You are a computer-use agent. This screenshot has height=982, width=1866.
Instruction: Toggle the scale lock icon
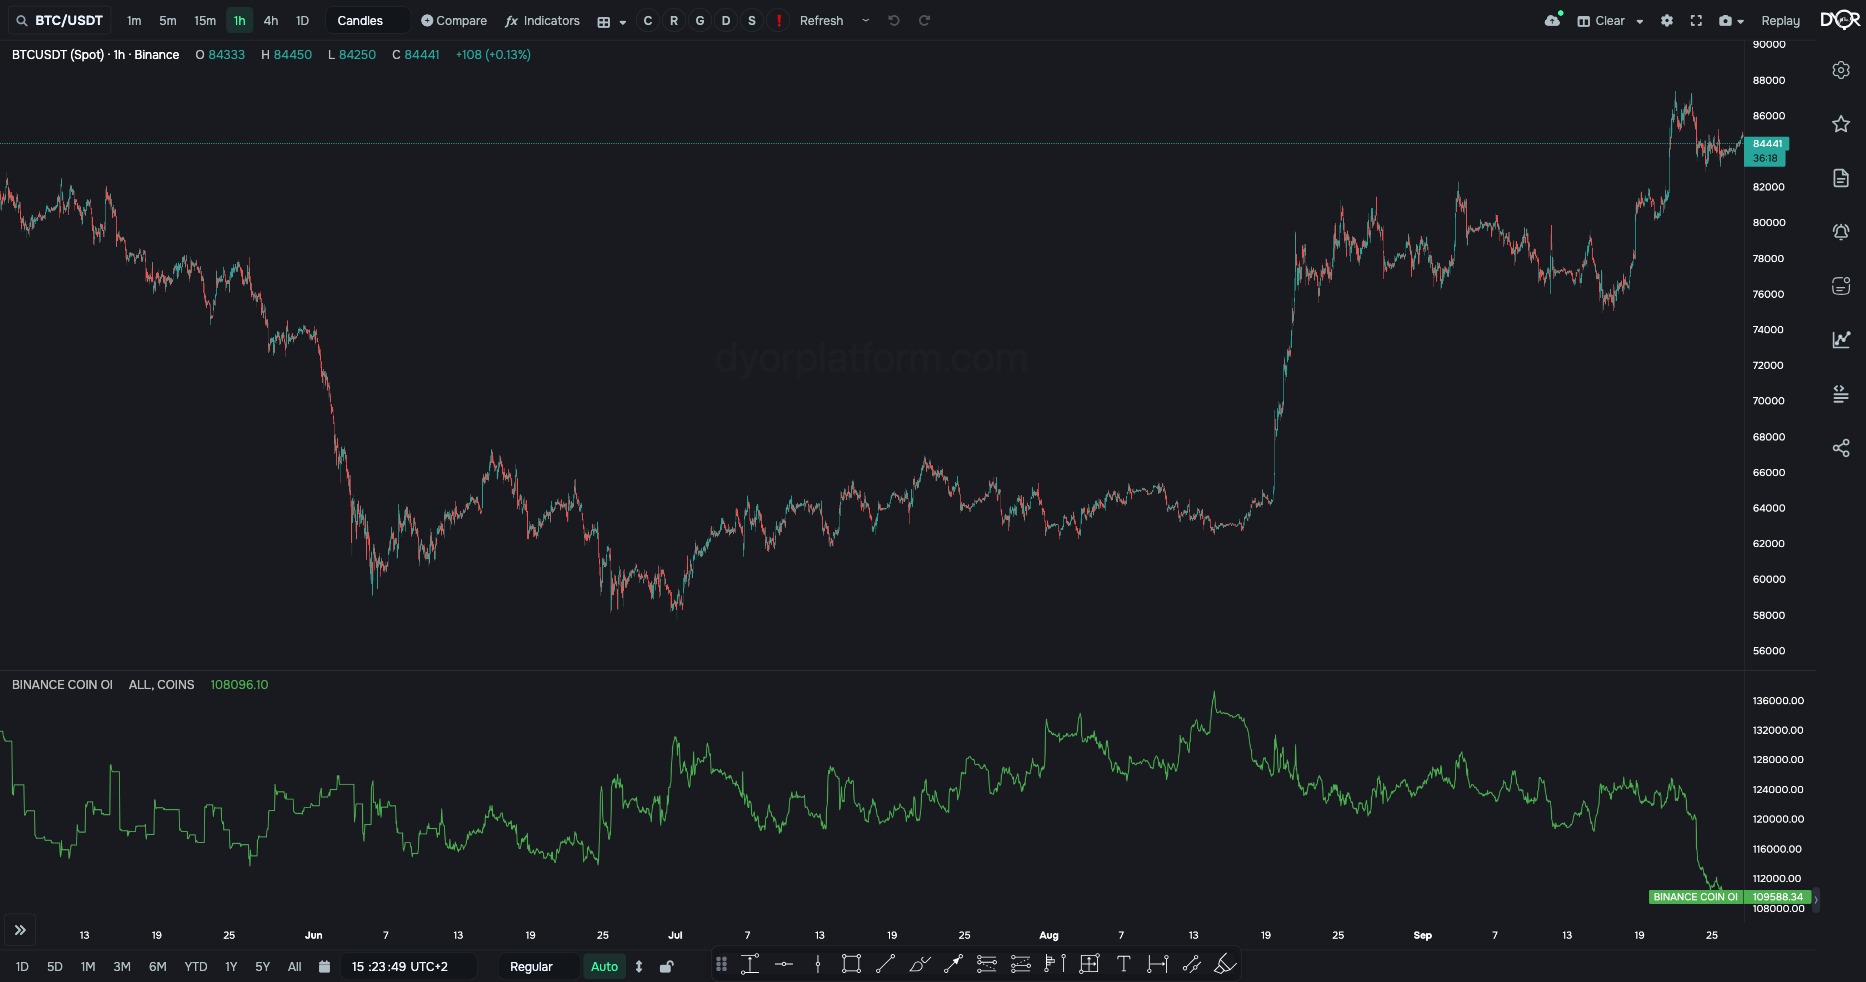coord(667,966)
